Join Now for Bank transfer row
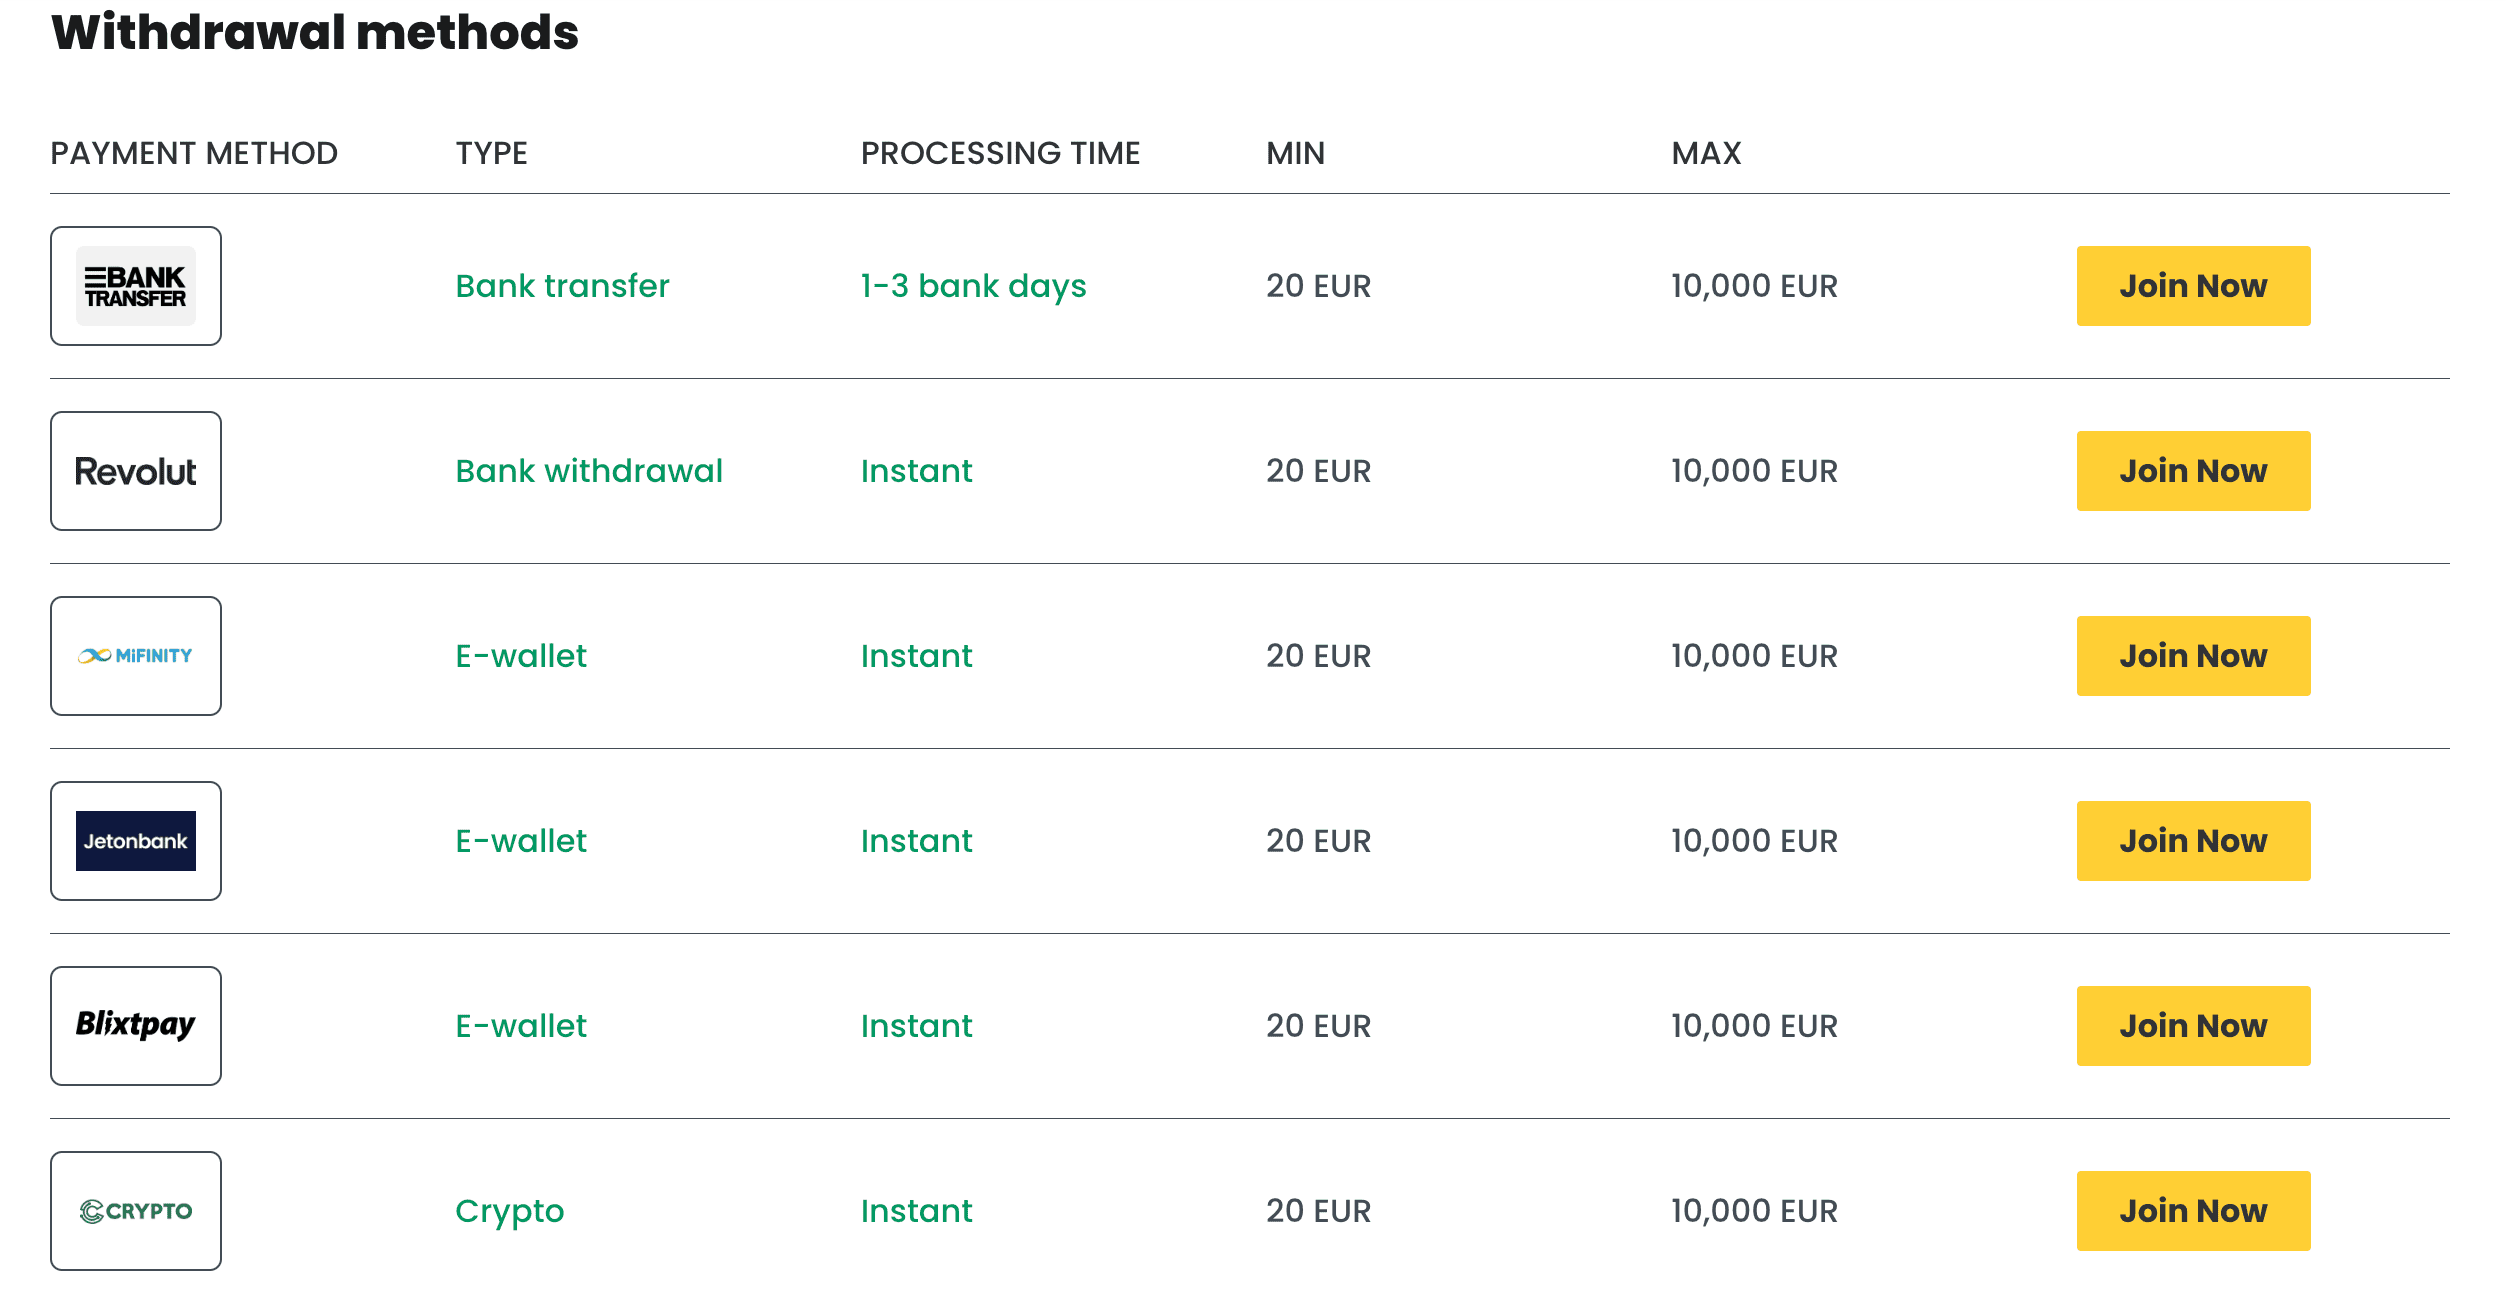 (2193, 286)
